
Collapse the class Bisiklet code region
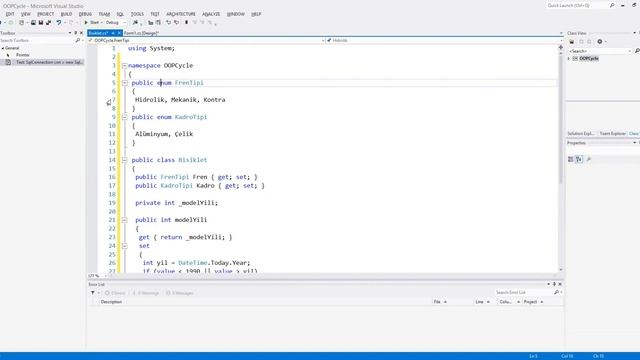point(124,160)
